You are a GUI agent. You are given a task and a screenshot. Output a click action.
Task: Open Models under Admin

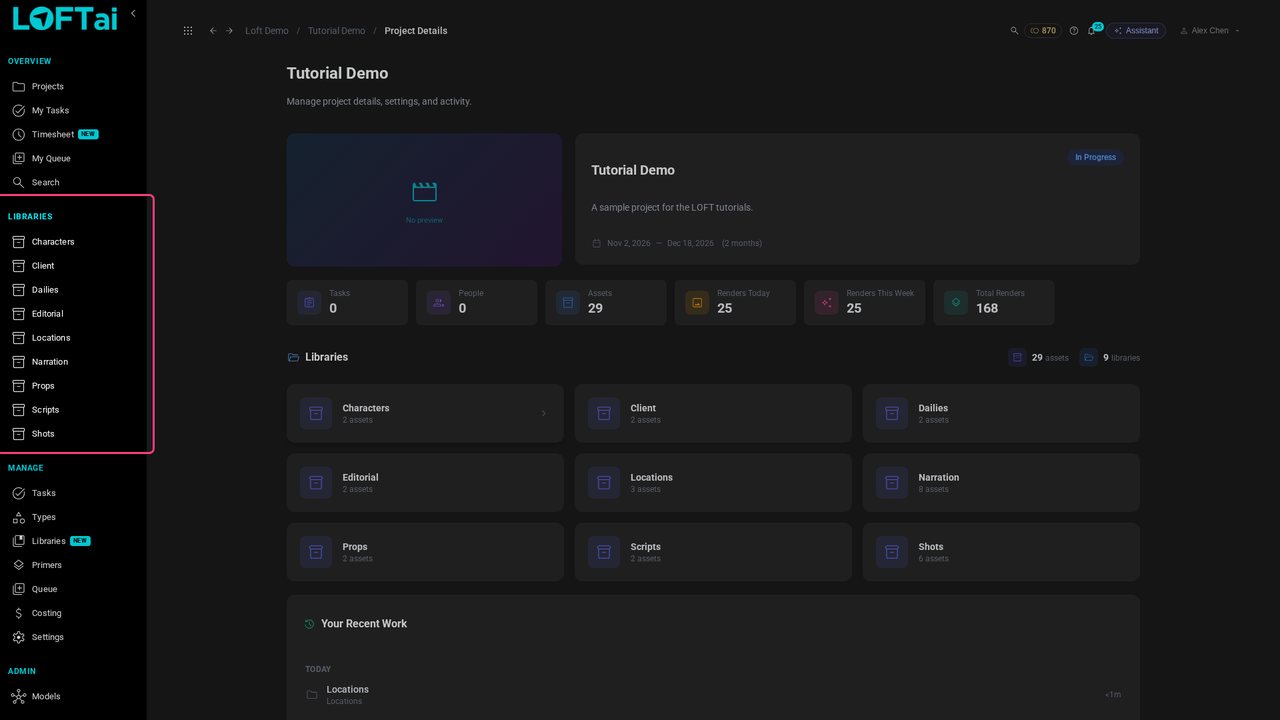(x=74, y=696)
